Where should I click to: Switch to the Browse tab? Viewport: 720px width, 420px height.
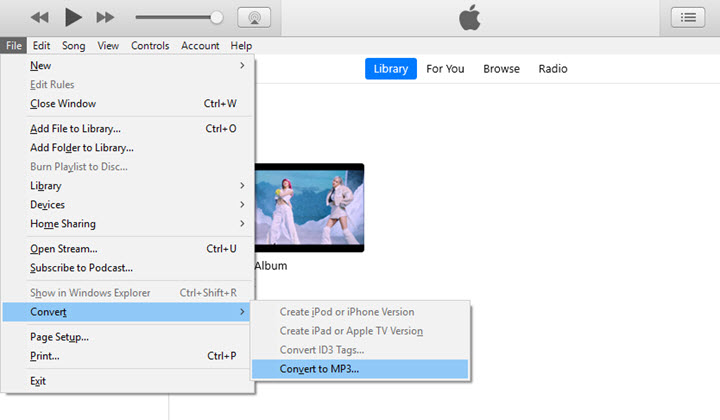(501, 69)
